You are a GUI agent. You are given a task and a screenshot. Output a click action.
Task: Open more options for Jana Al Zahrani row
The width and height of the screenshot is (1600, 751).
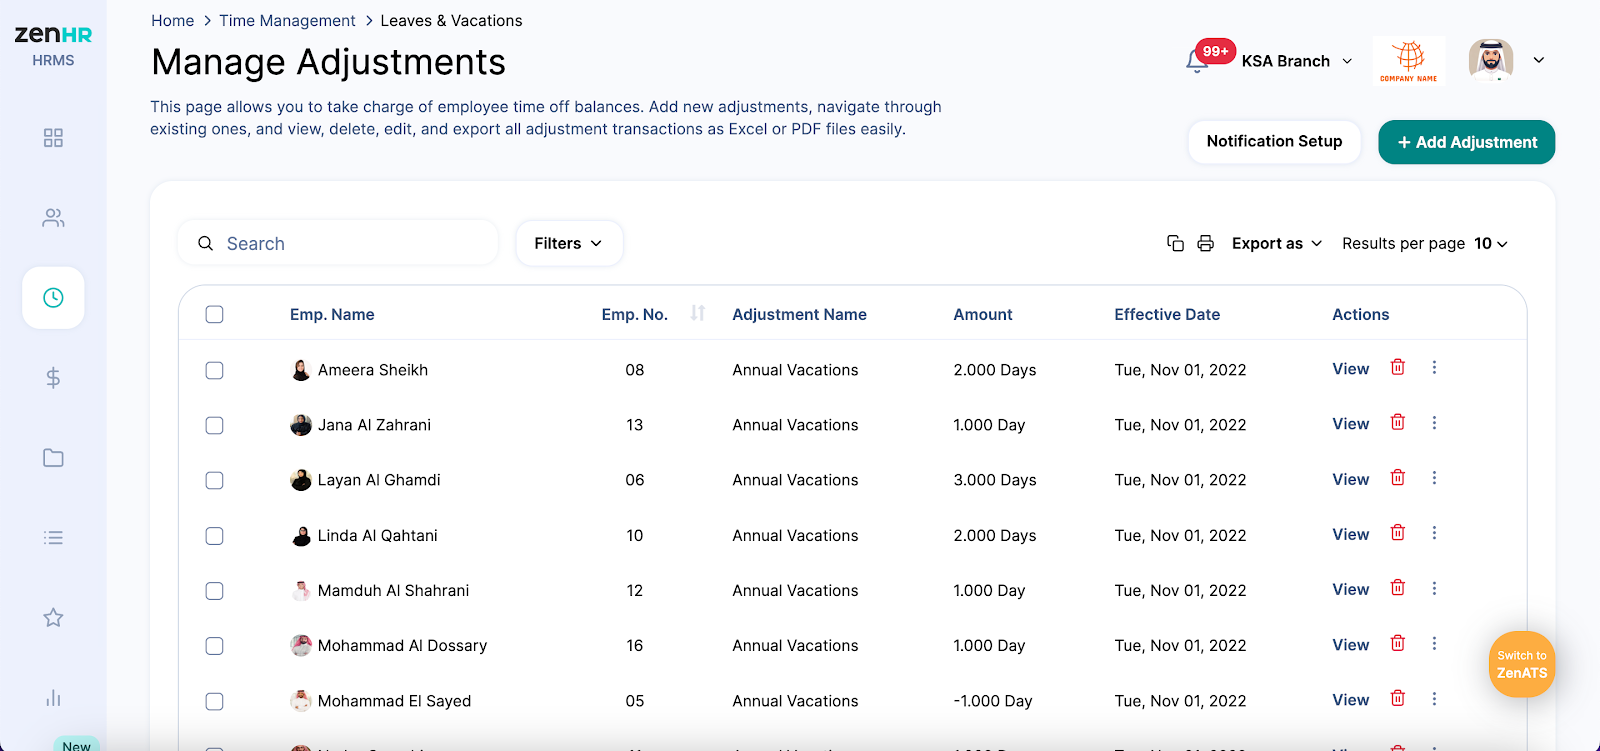click(1434, 422)
